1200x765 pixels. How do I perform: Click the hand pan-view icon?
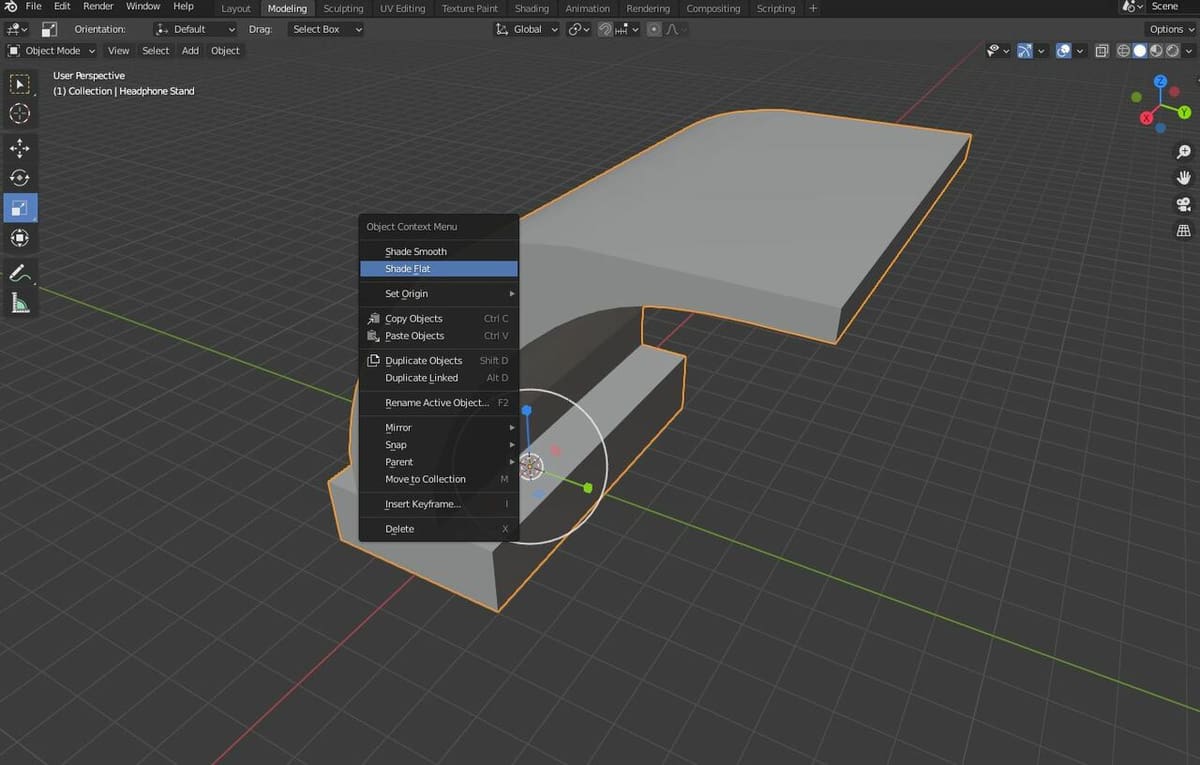(1184, 178)
